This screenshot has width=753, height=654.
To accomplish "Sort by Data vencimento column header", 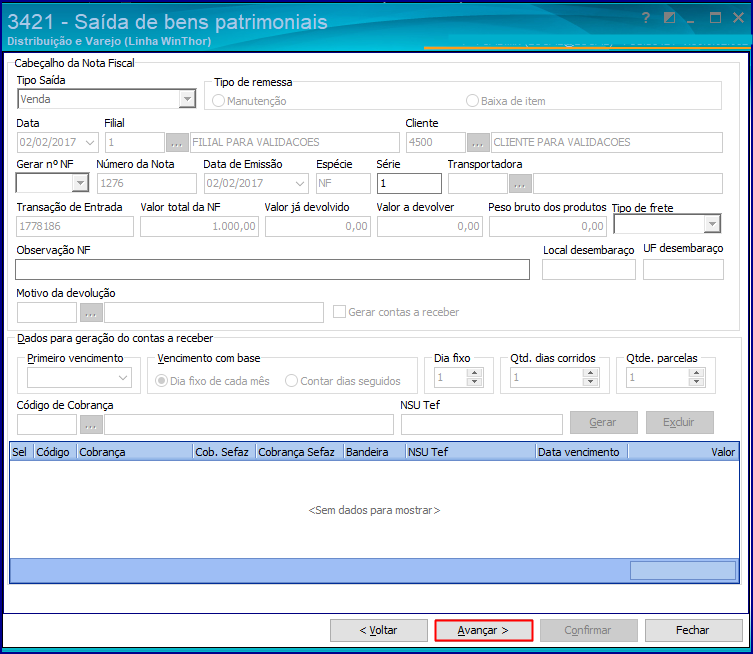I will tap(581, 452).
